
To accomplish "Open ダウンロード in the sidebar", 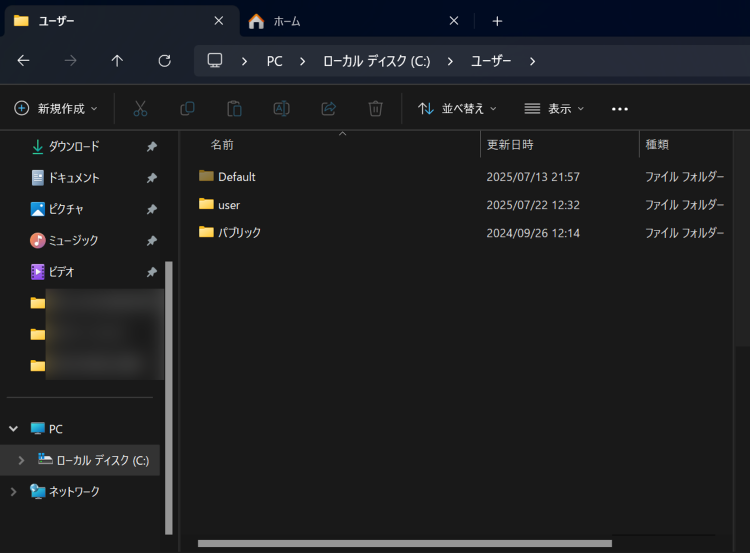I will tap(74, 146).
